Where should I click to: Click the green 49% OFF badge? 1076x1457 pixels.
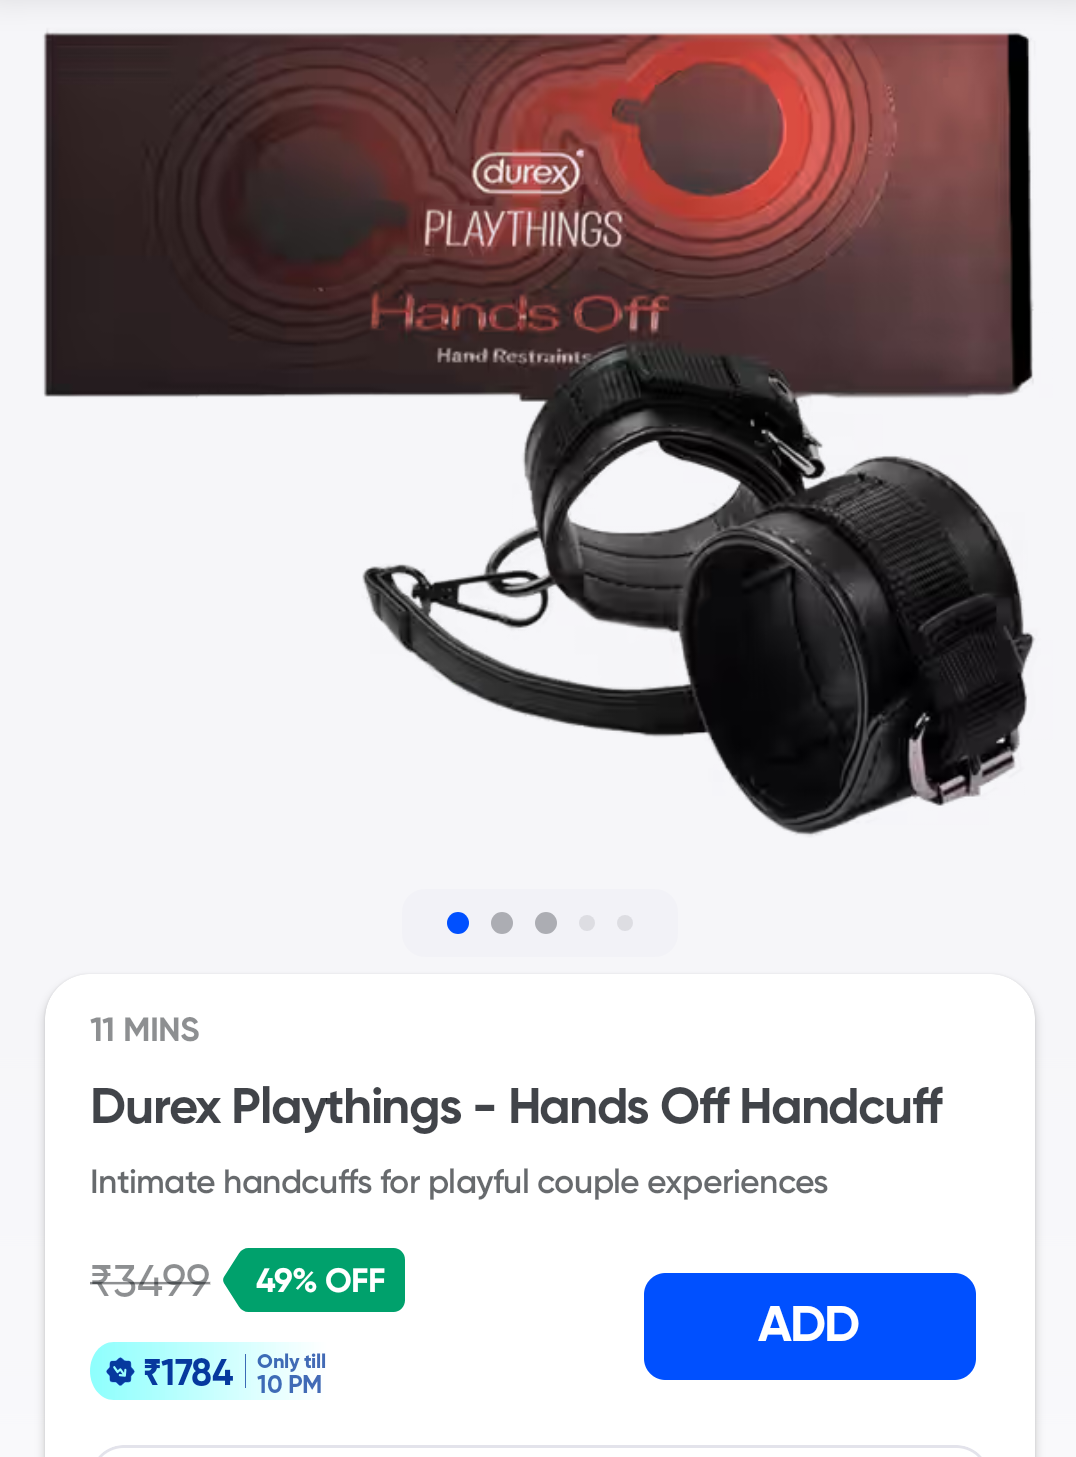(x=315, y=1280)
